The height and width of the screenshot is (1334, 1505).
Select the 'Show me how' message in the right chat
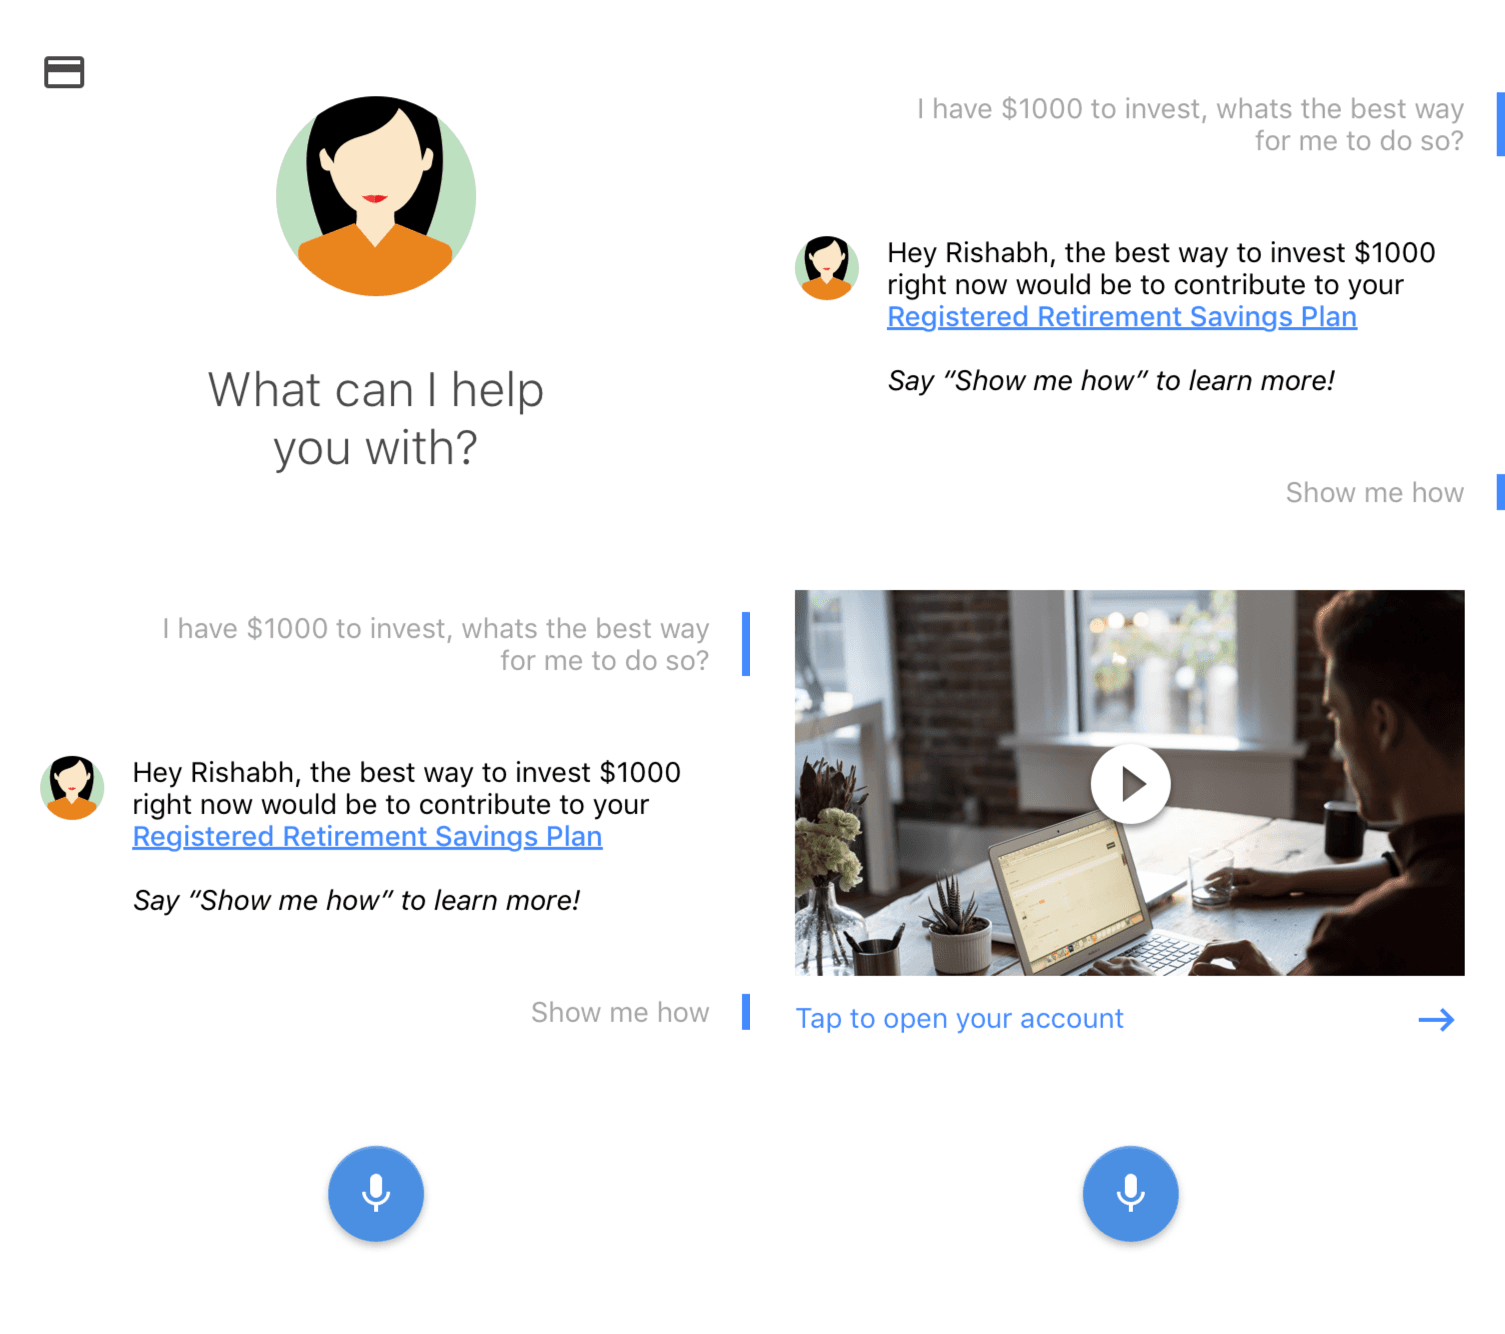pyautogui.click(x=1374, y=492)
